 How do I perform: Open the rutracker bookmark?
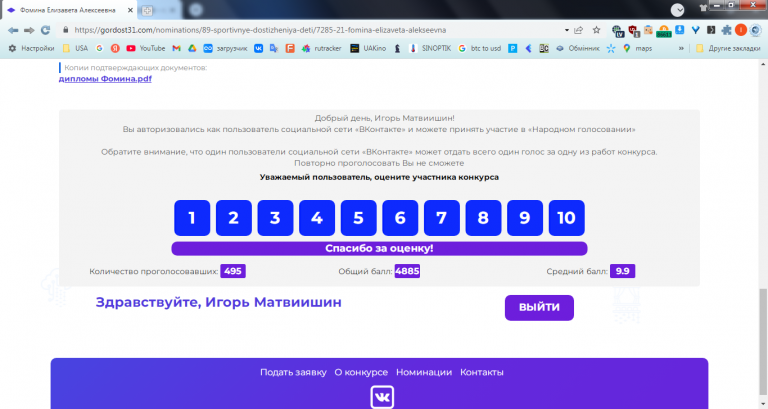coord(322,48)
